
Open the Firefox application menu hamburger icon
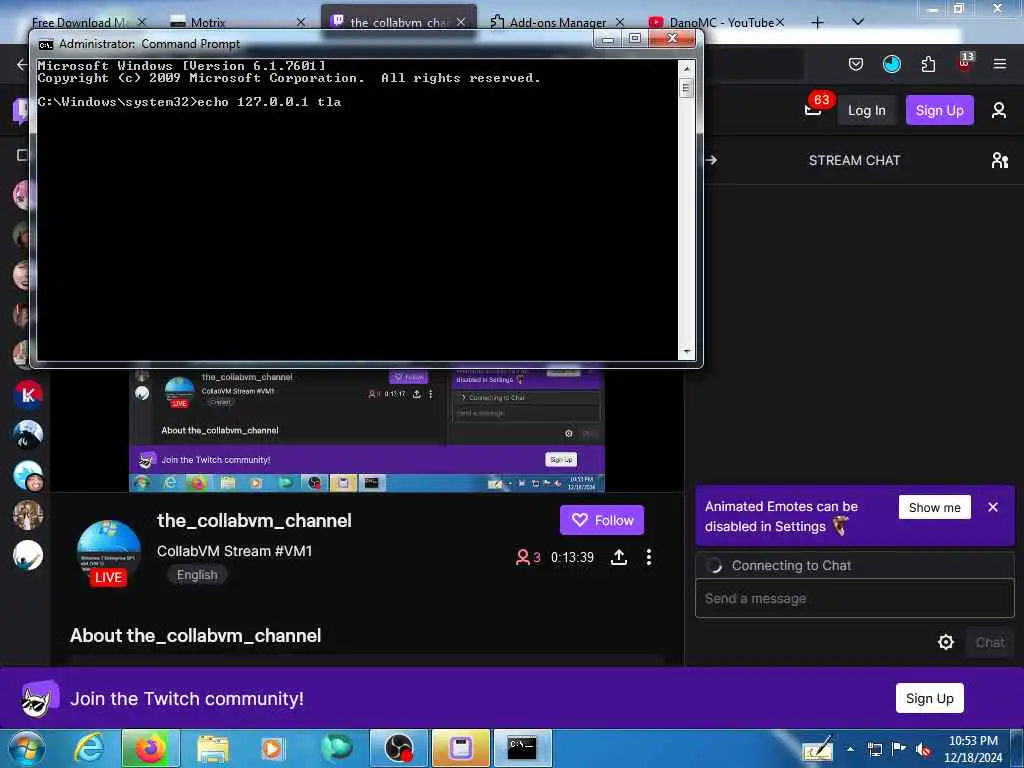click(x=999, y=64)
